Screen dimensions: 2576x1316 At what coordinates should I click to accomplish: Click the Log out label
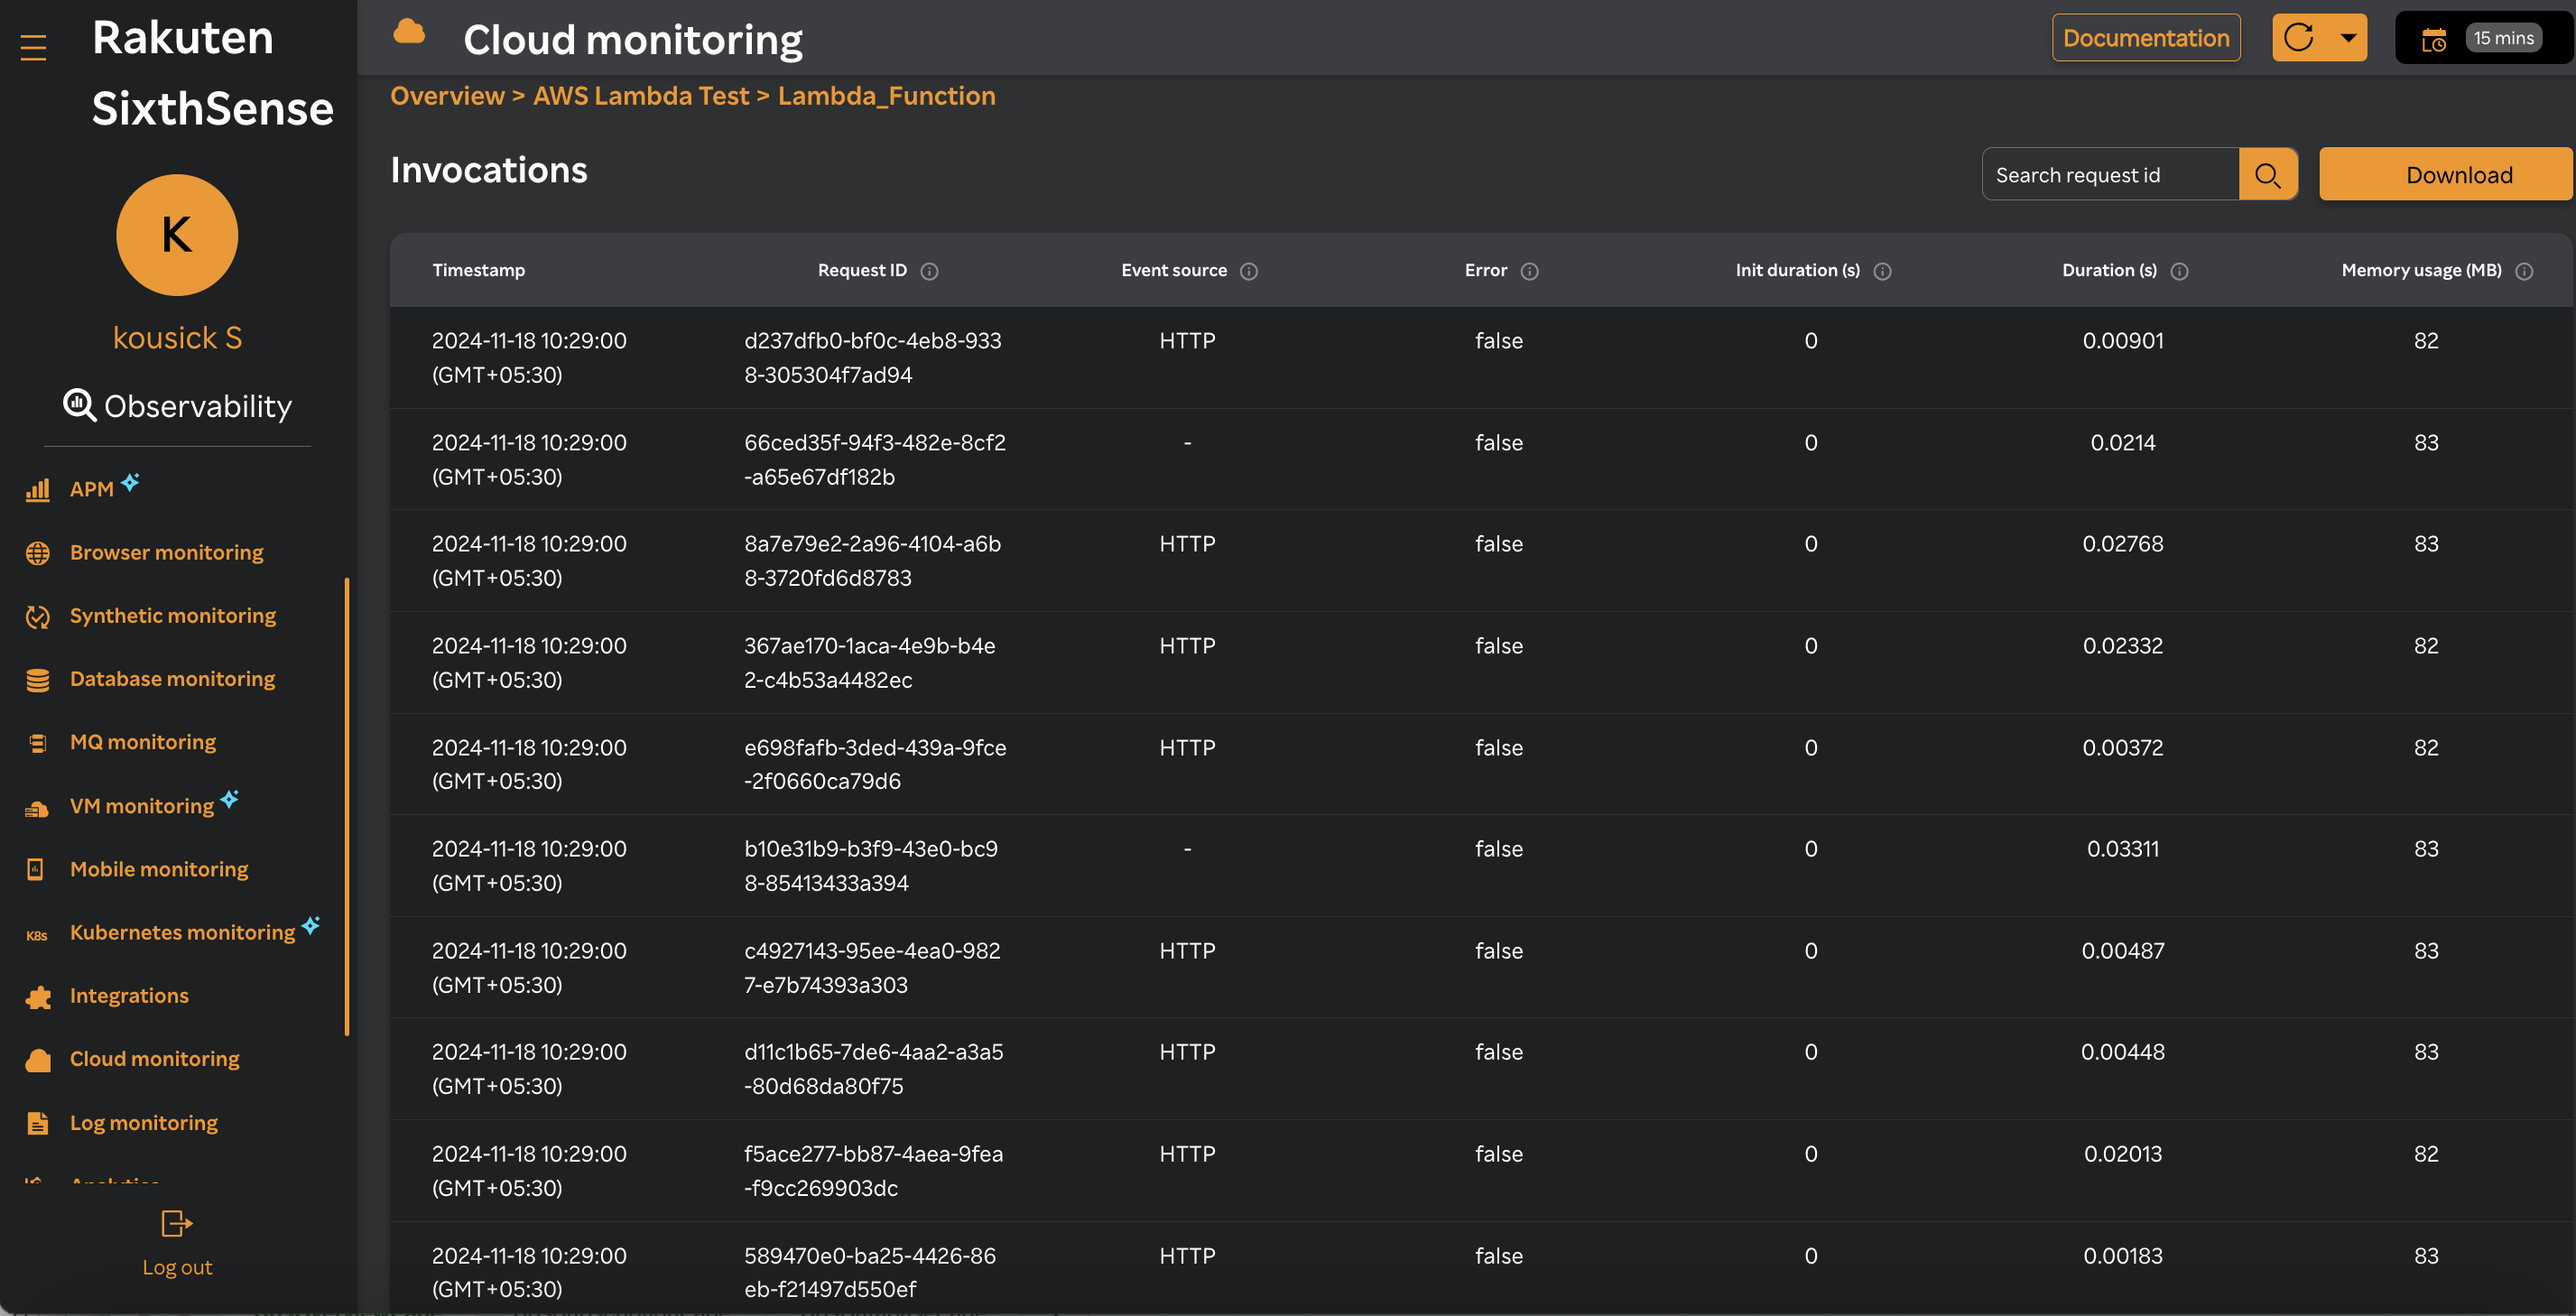point(177,1267)
